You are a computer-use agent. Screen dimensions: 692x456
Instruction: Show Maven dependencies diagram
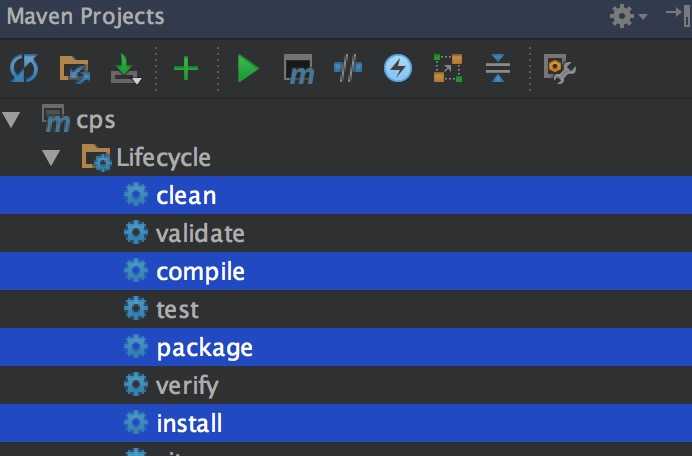448,68
